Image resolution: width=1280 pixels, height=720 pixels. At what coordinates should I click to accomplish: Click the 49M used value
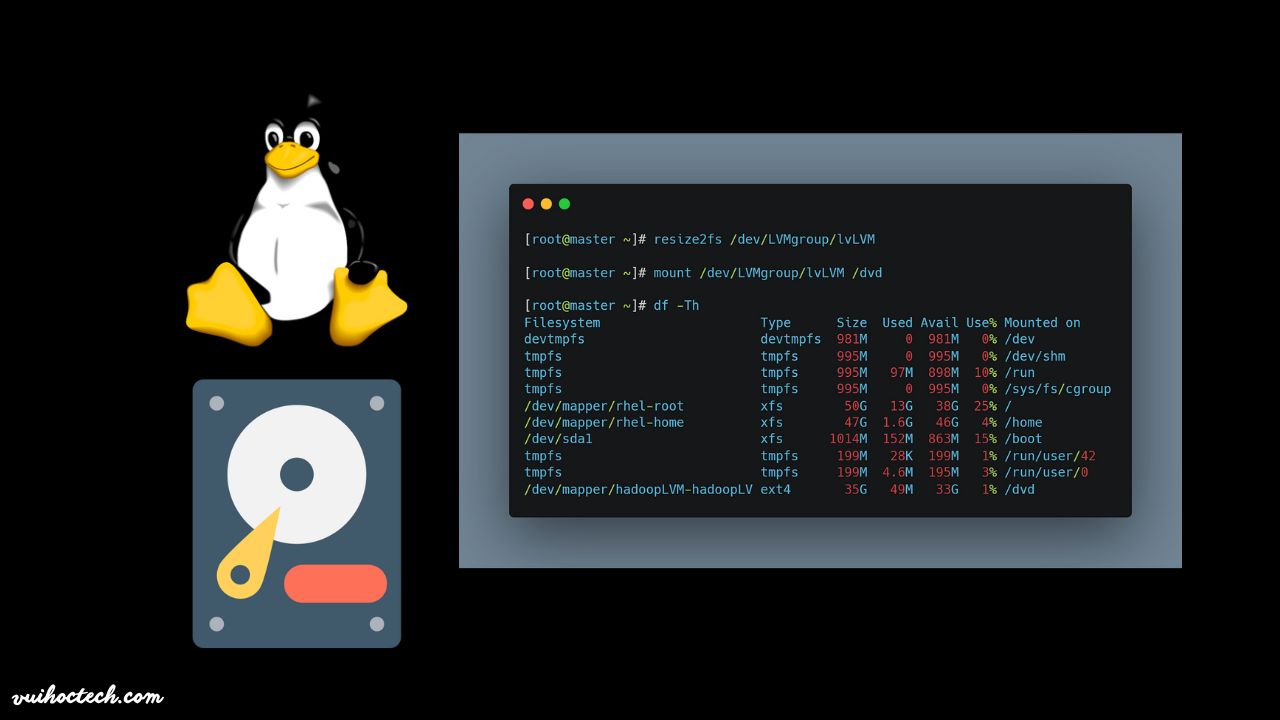(901, 489)
